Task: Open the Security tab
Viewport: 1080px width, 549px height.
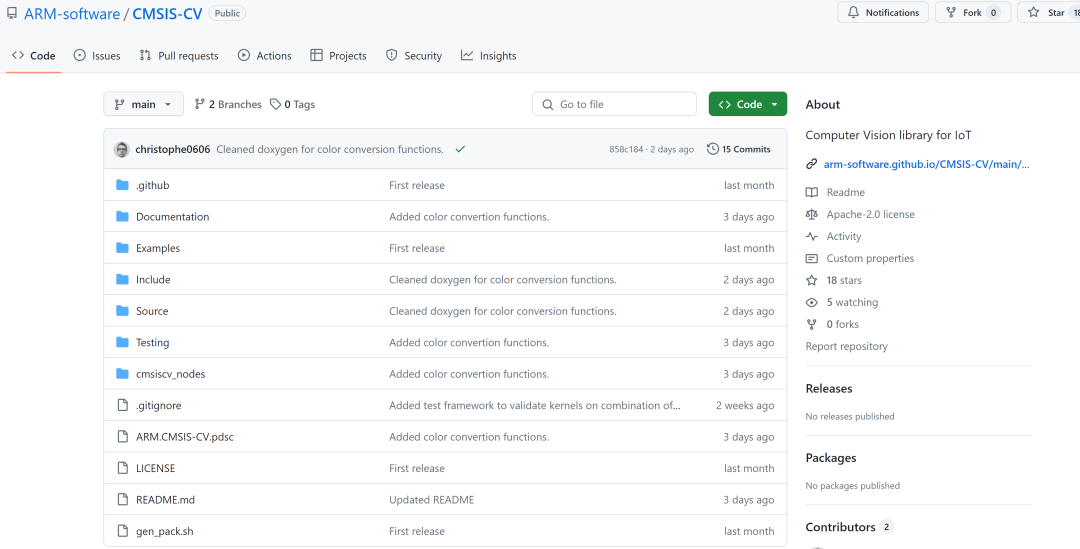Action: 414,56
